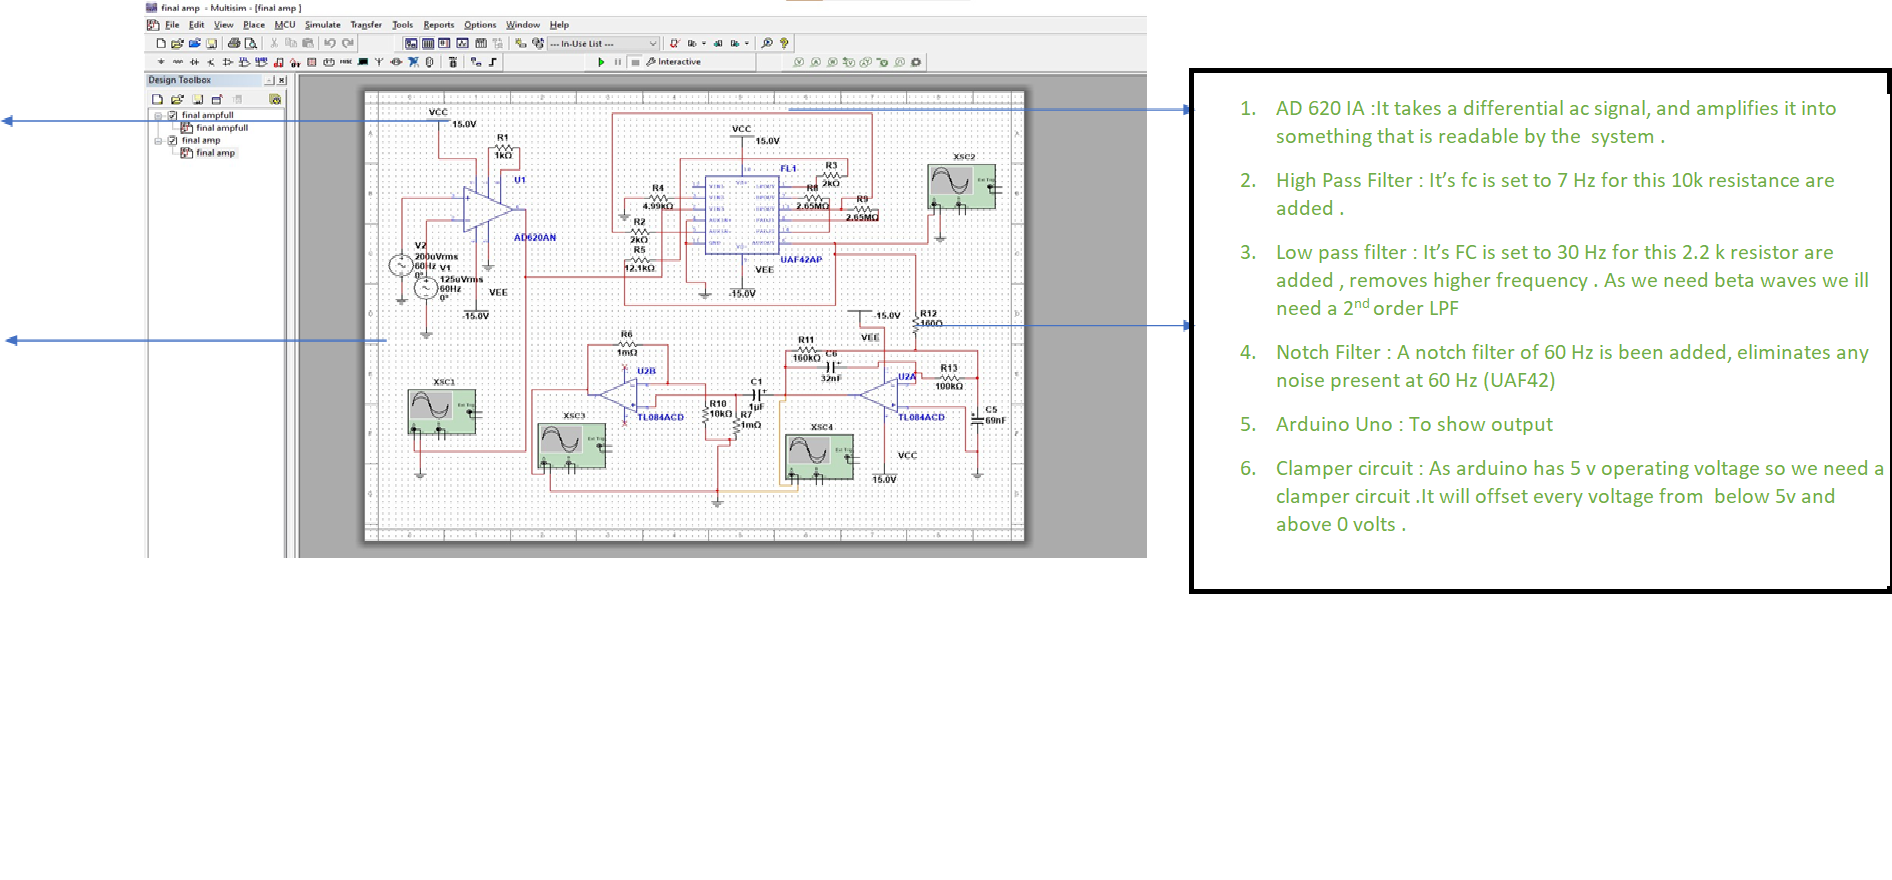Place a transistor component
Image resolution: width=1892 pixels, height=880 pixels.
click(x=211, y=62)
